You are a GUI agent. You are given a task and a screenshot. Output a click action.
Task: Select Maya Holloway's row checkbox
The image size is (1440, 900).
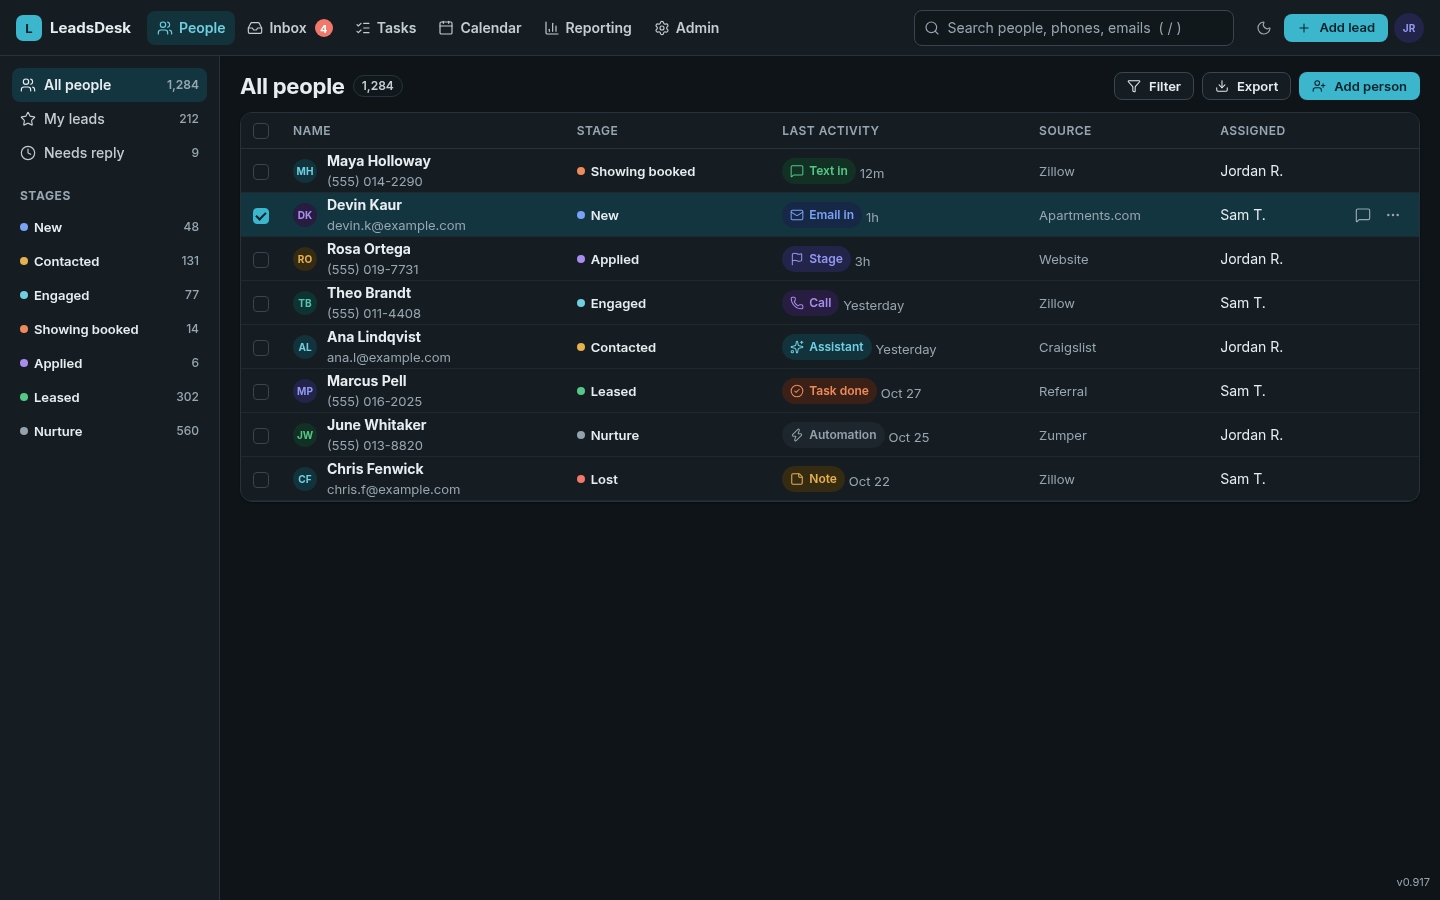click(261, 171)
